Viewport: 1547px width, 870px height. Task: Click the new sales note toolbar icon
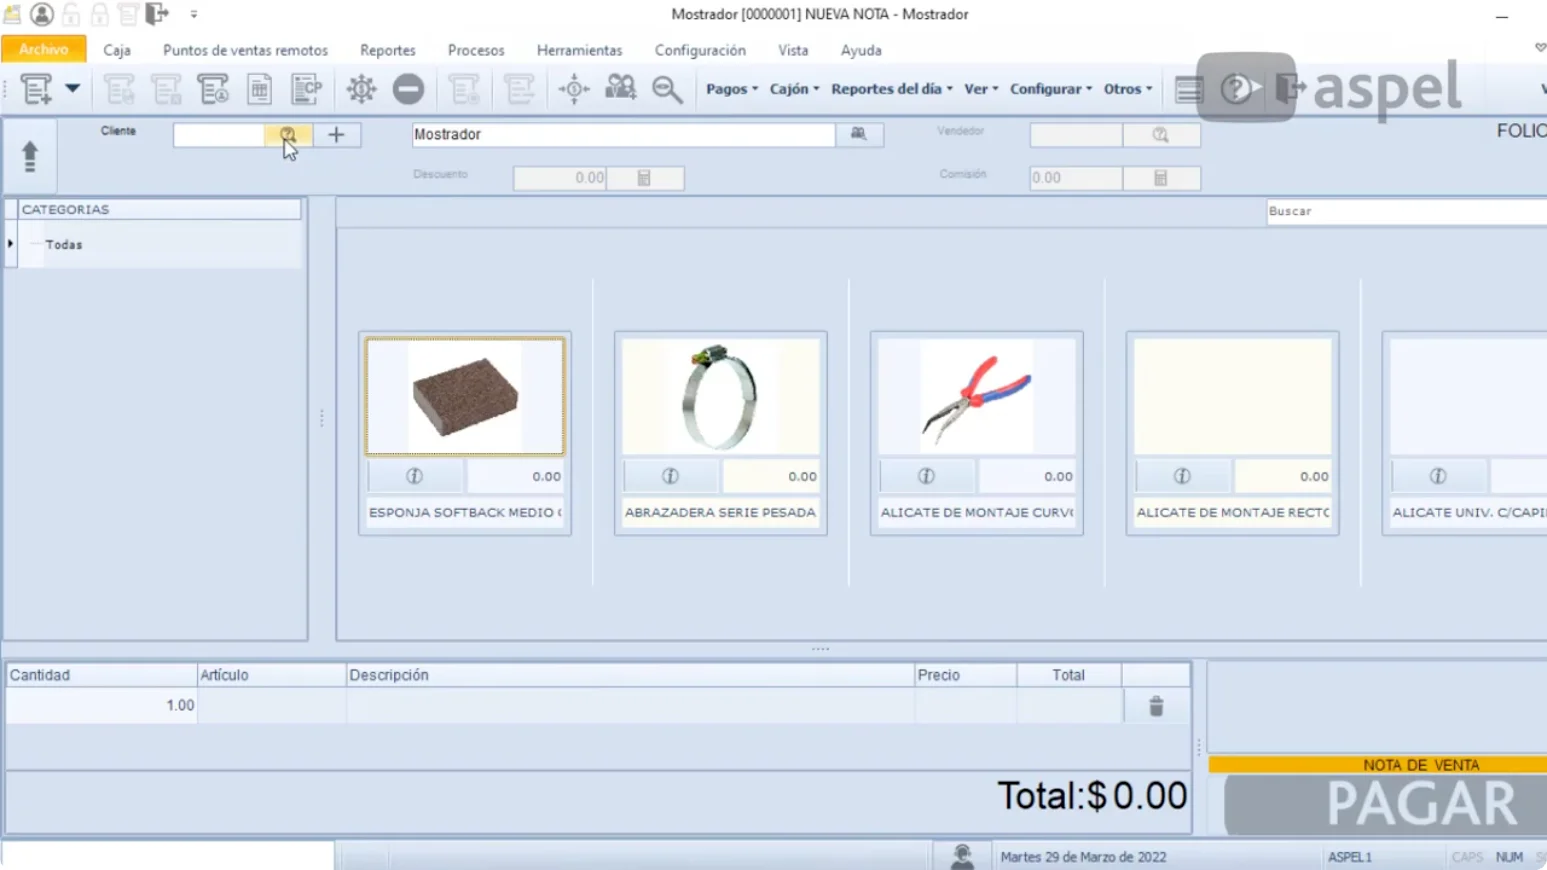37,89
